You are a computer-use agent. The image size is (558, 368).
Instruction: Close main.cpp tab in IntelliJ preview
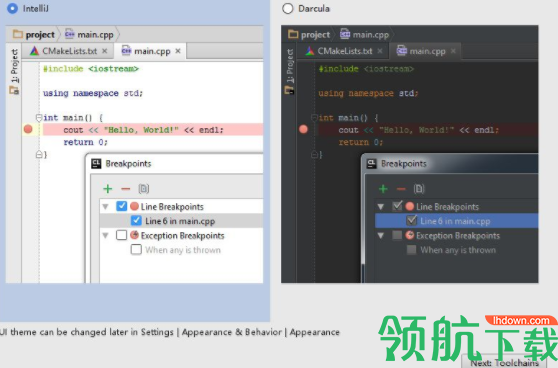(x=178, y=51)
